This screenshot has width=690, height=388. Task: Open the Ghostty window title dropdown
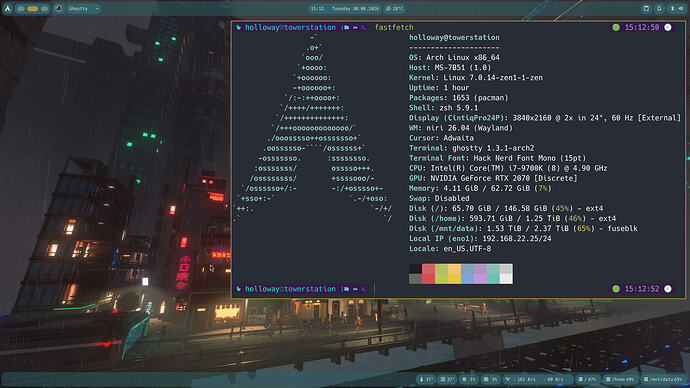tap(84, 8)
